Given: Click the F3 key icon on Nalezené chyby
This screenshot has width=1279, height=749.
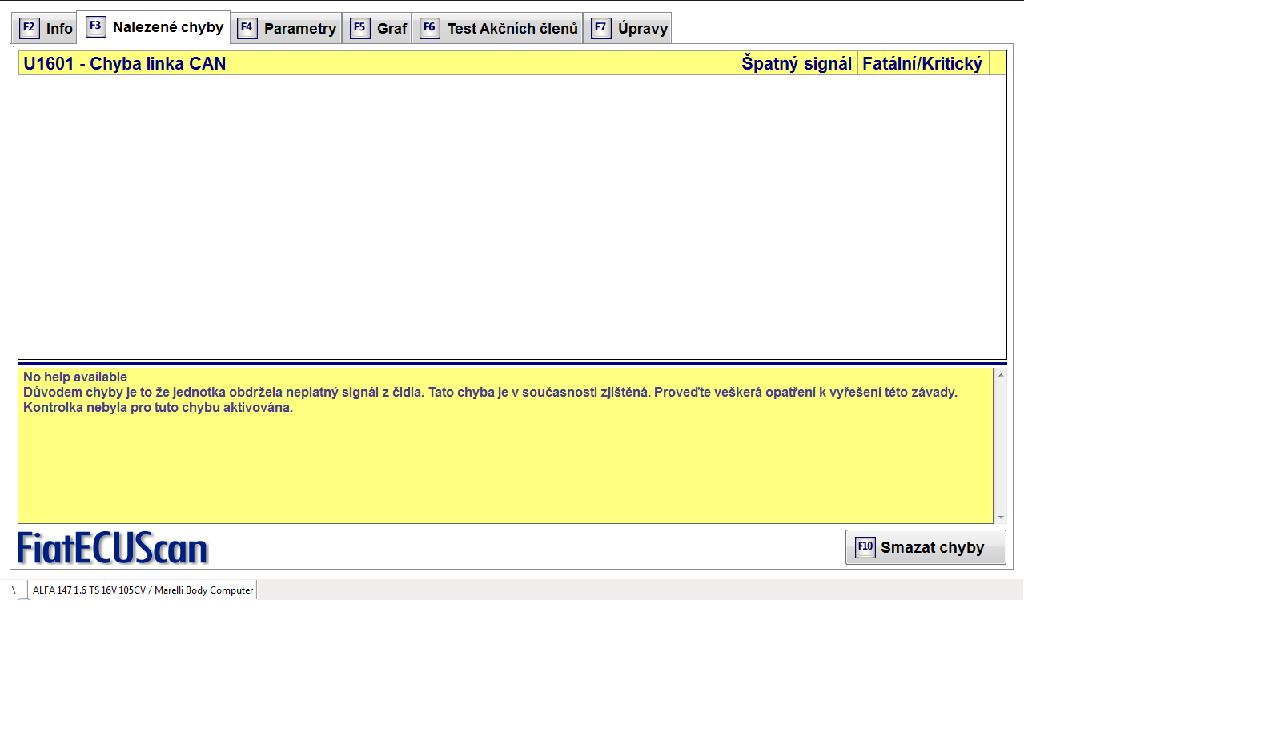Looking at the screenshot, I should 96,27.
